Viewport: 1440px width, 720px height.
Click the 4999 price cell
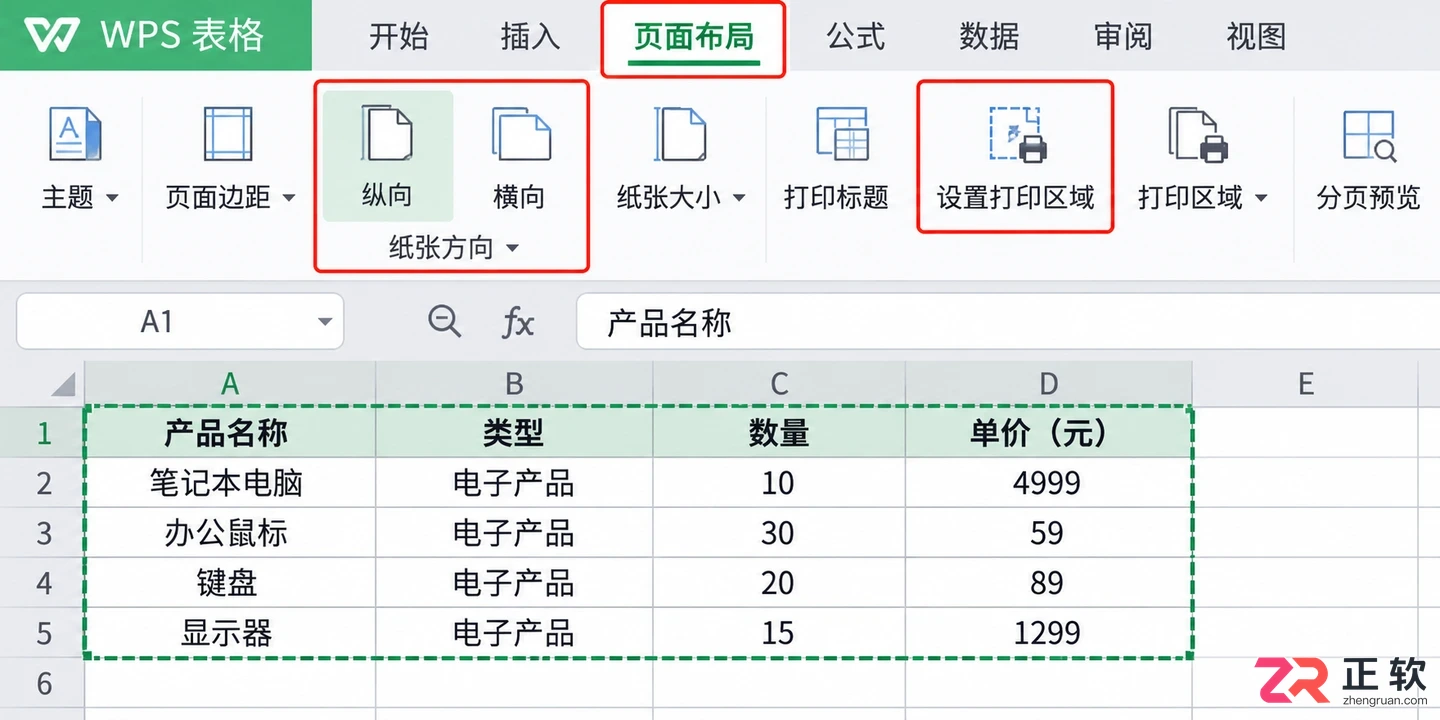pos(1048,483)
